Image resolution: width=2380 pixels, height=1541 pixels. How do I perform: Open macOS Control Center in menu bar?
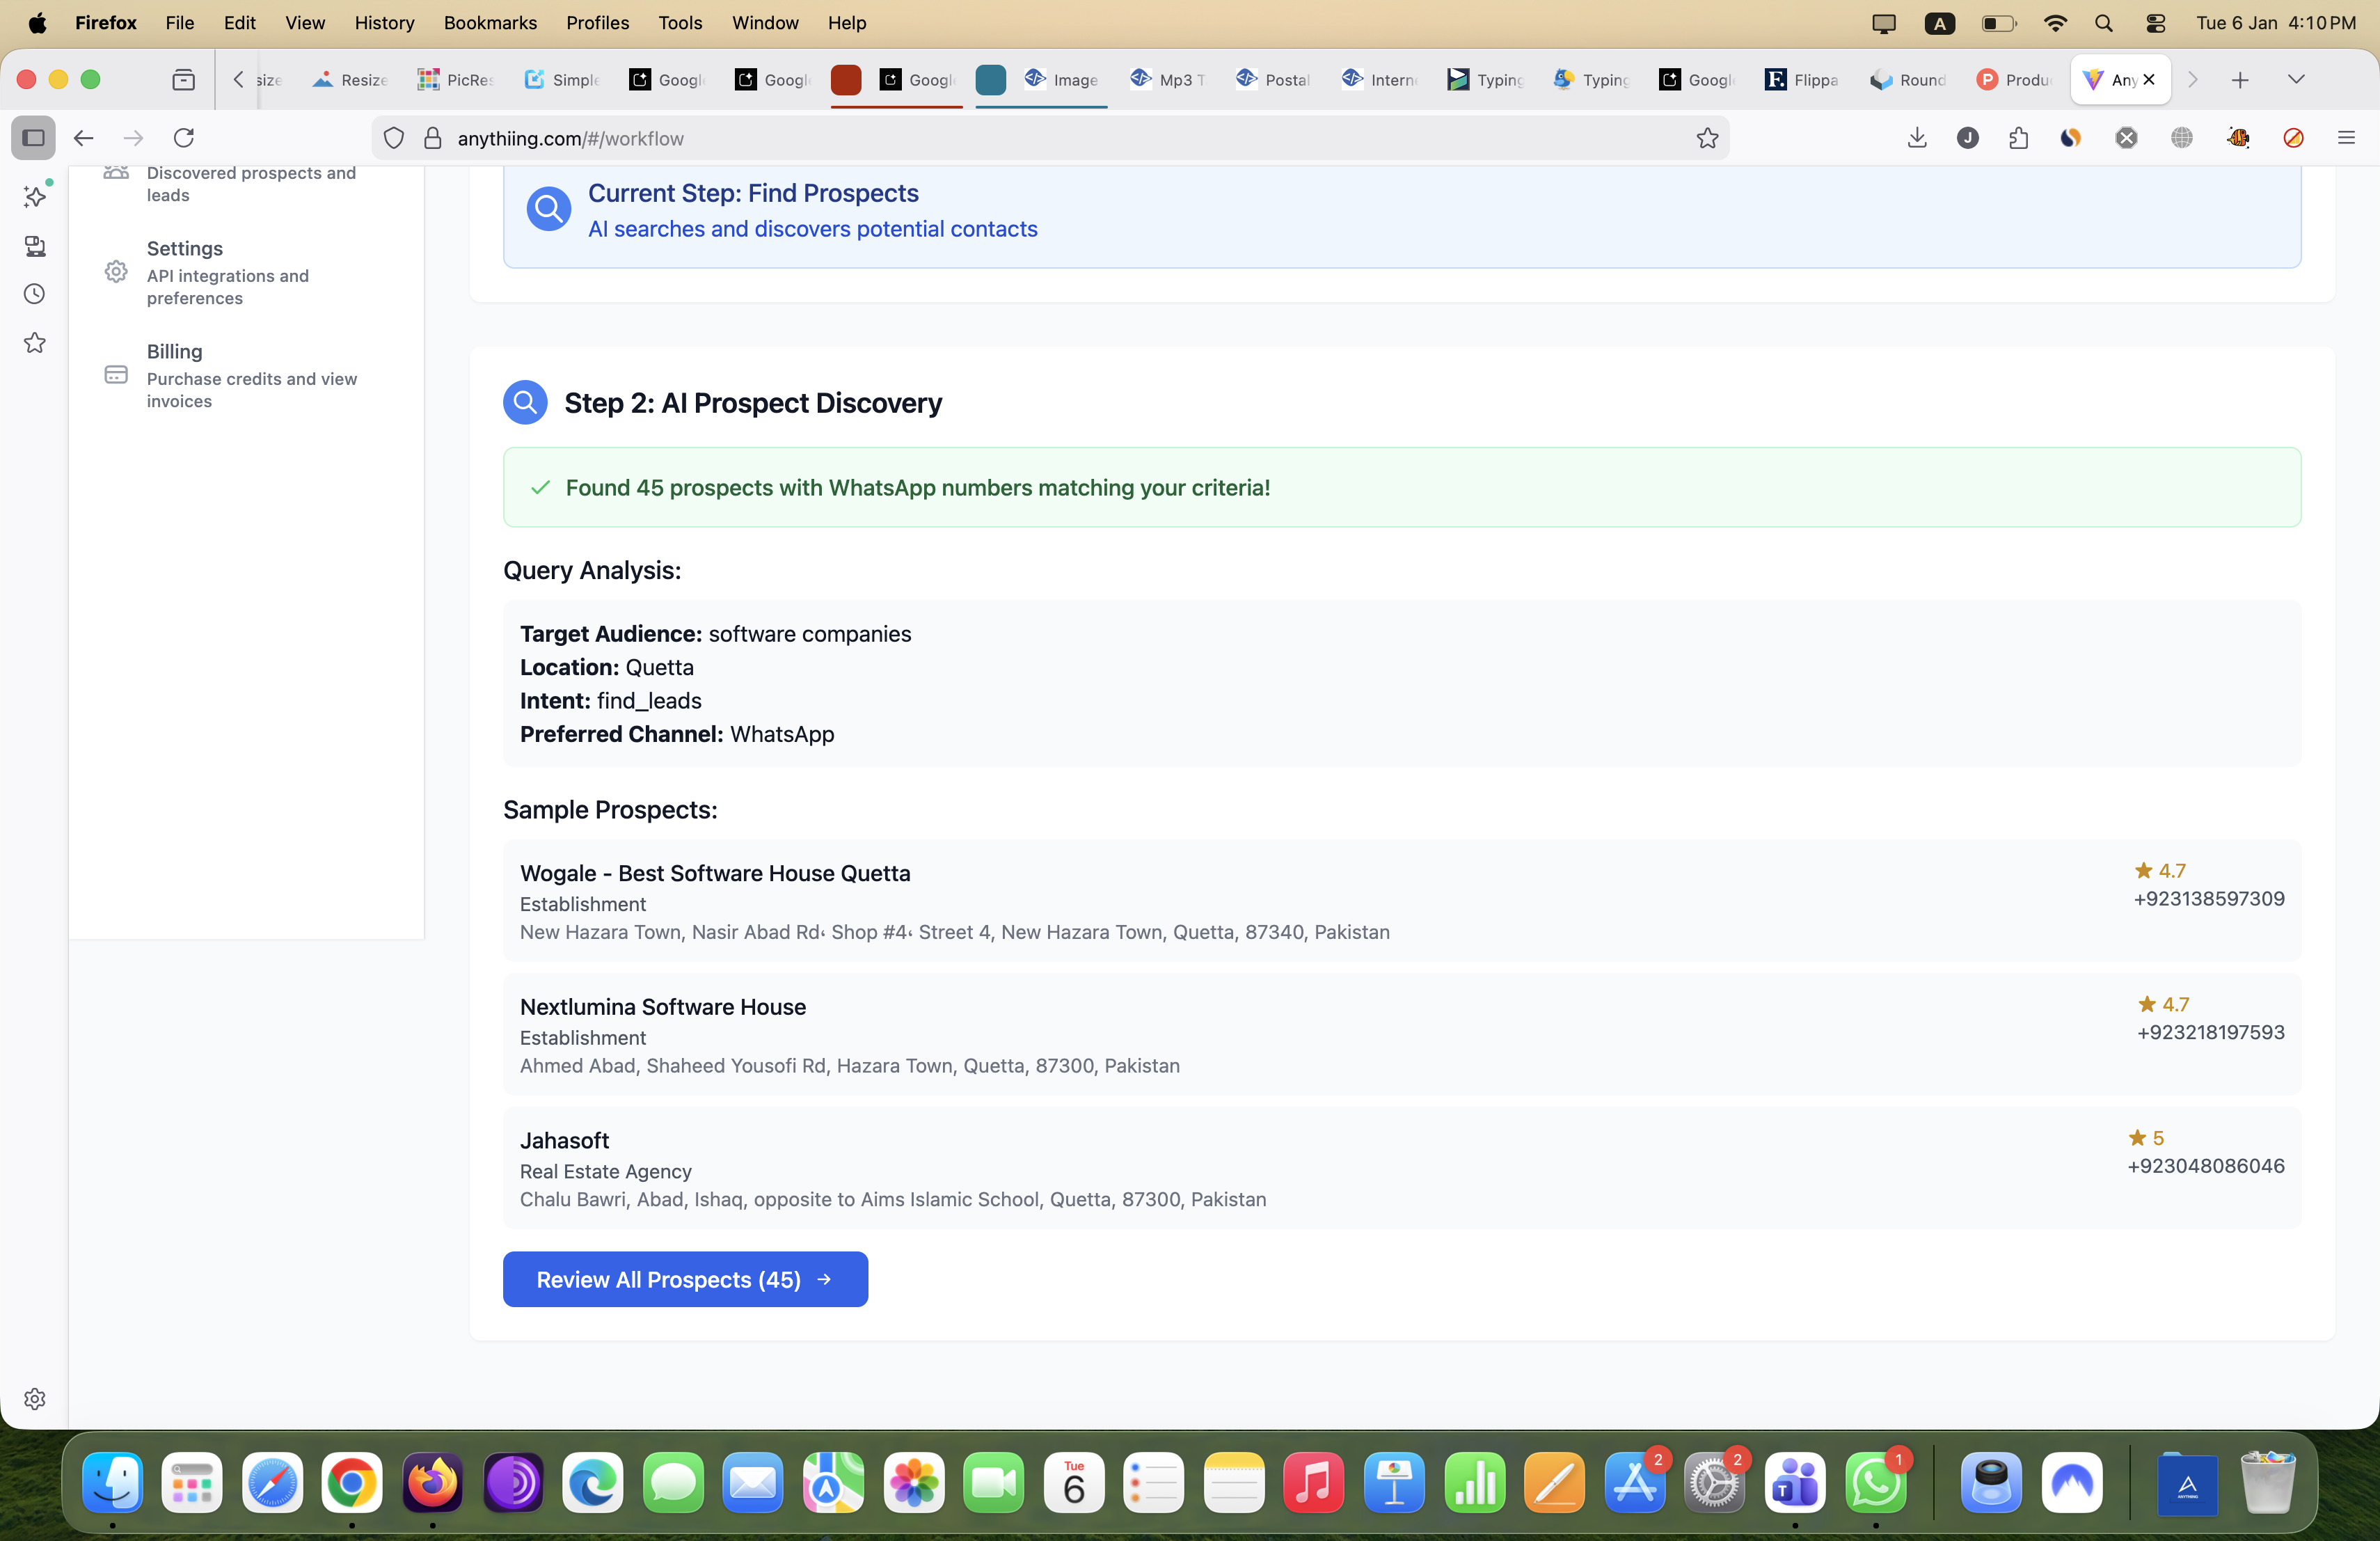click(2155, 23)
